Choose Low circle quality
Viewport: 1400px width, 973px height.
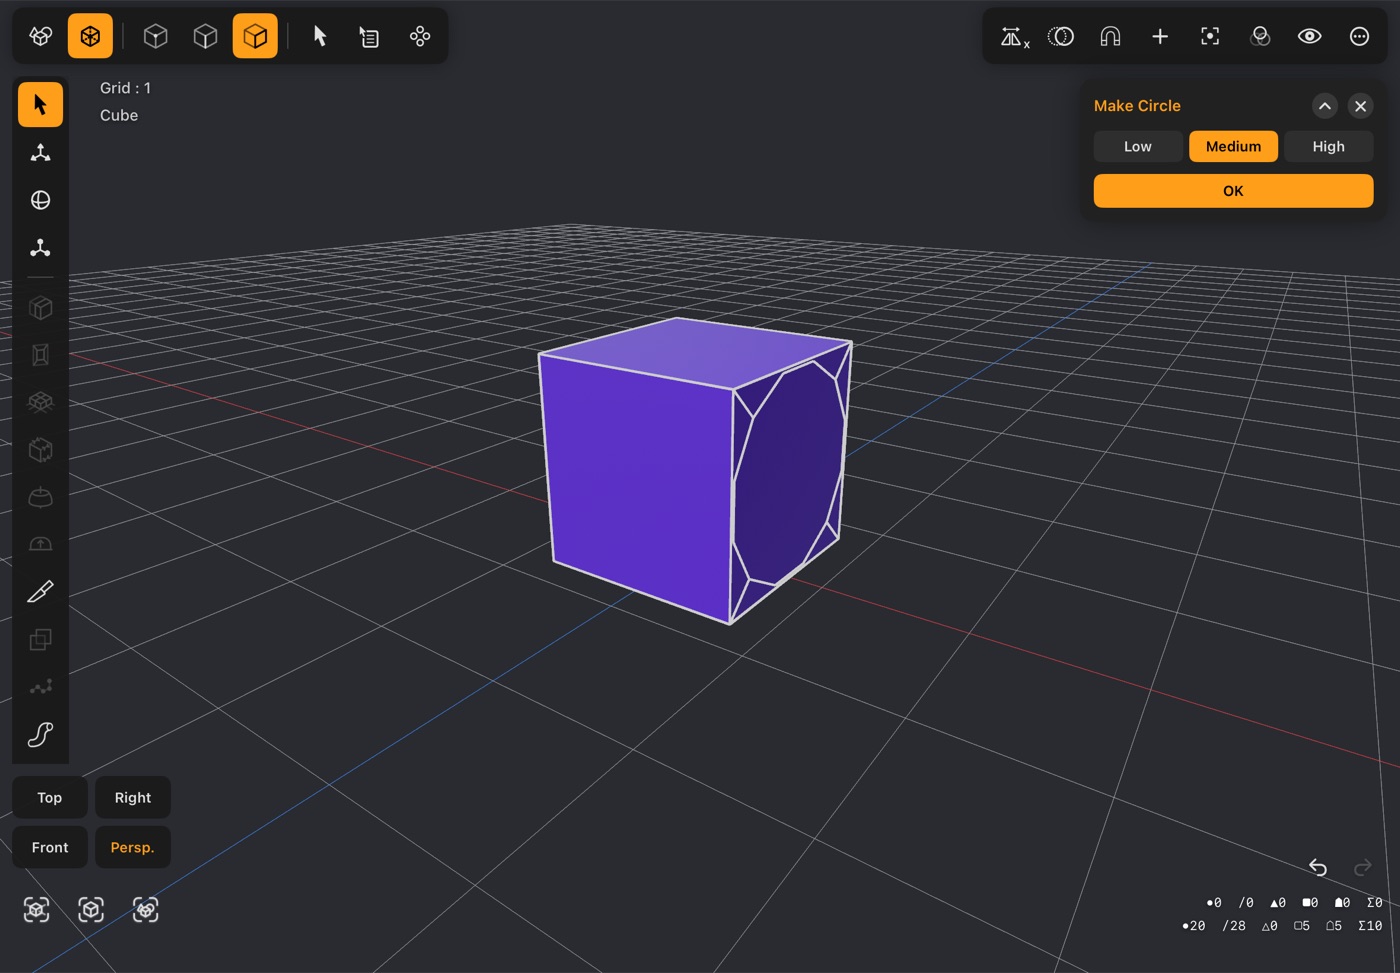1138,146
